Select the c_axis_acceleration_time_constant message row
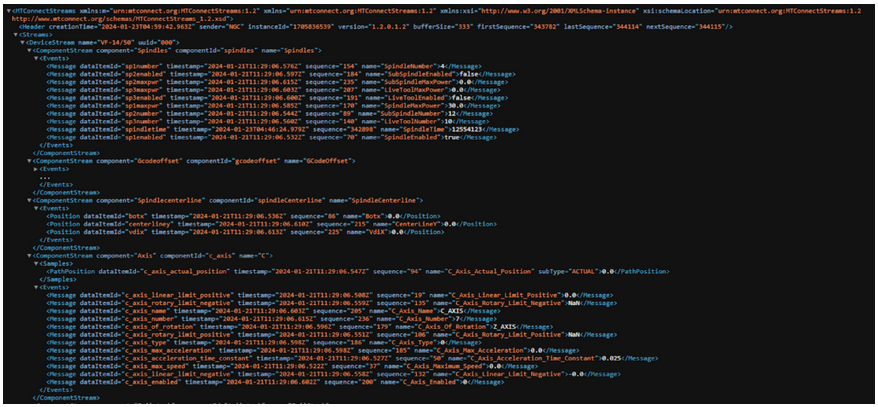This screenshot has width=878, height=407. click(352, 358)
